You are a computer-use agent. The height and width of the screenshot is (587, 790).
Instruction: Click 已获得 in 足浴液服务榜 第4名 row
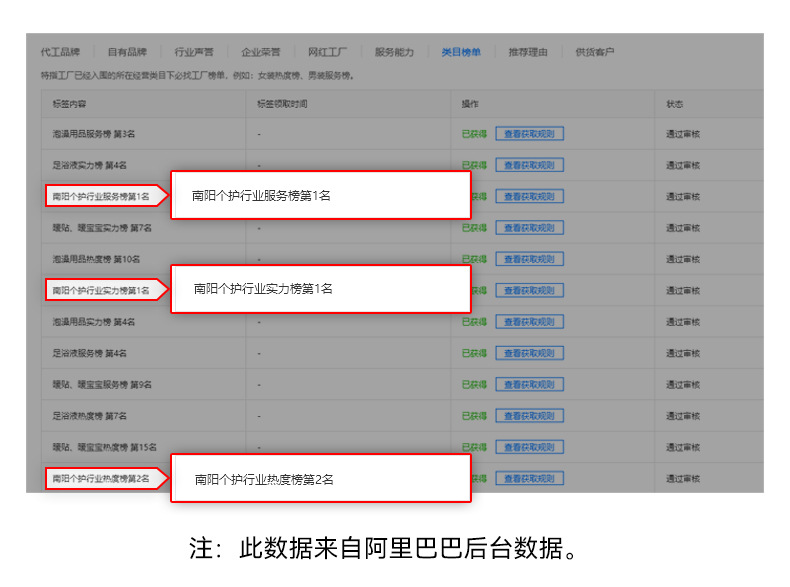click(474, 353)
